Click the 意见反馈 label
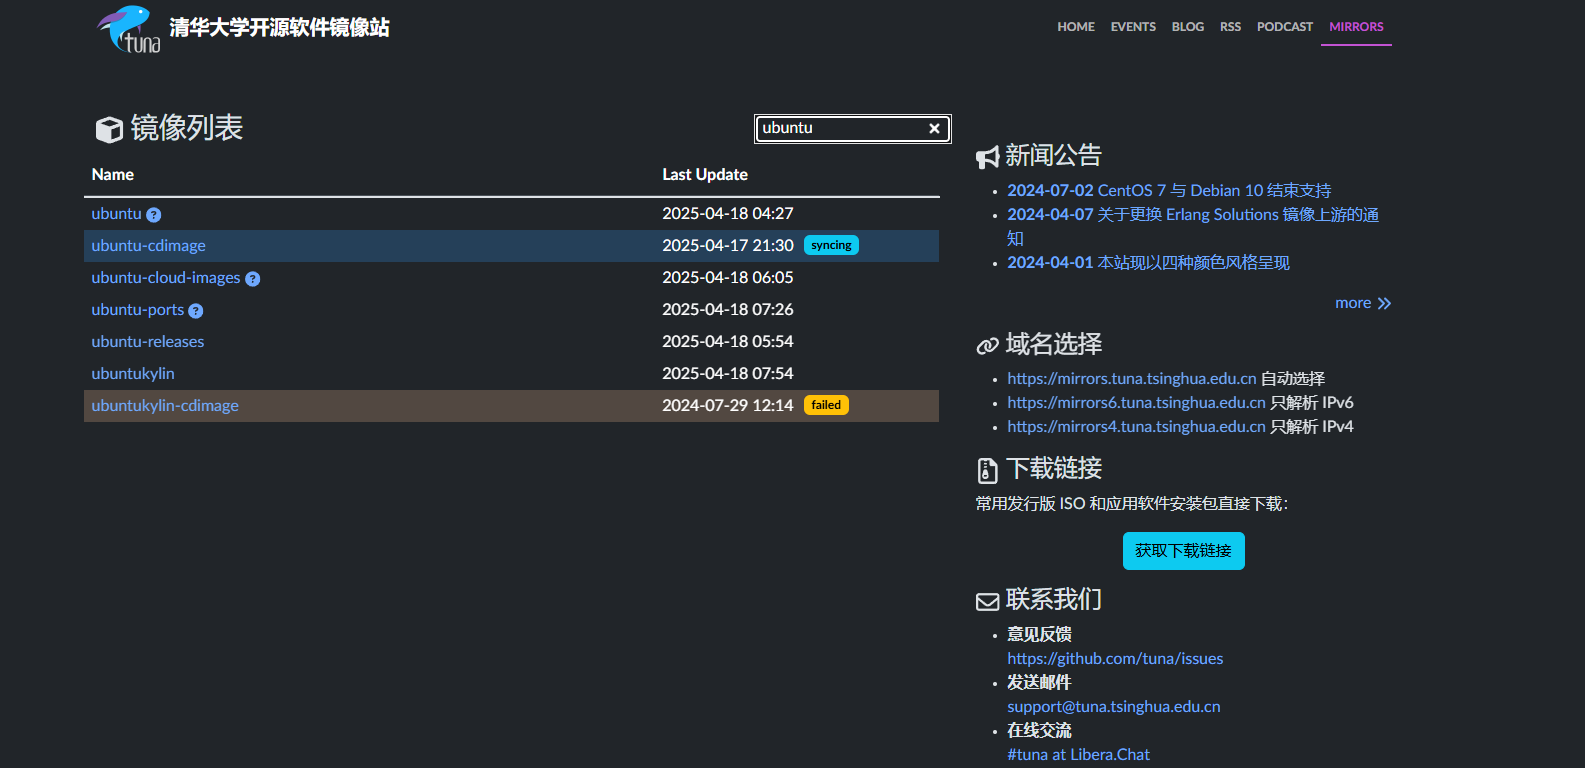1585x768 pixels. pos(1039,635)
